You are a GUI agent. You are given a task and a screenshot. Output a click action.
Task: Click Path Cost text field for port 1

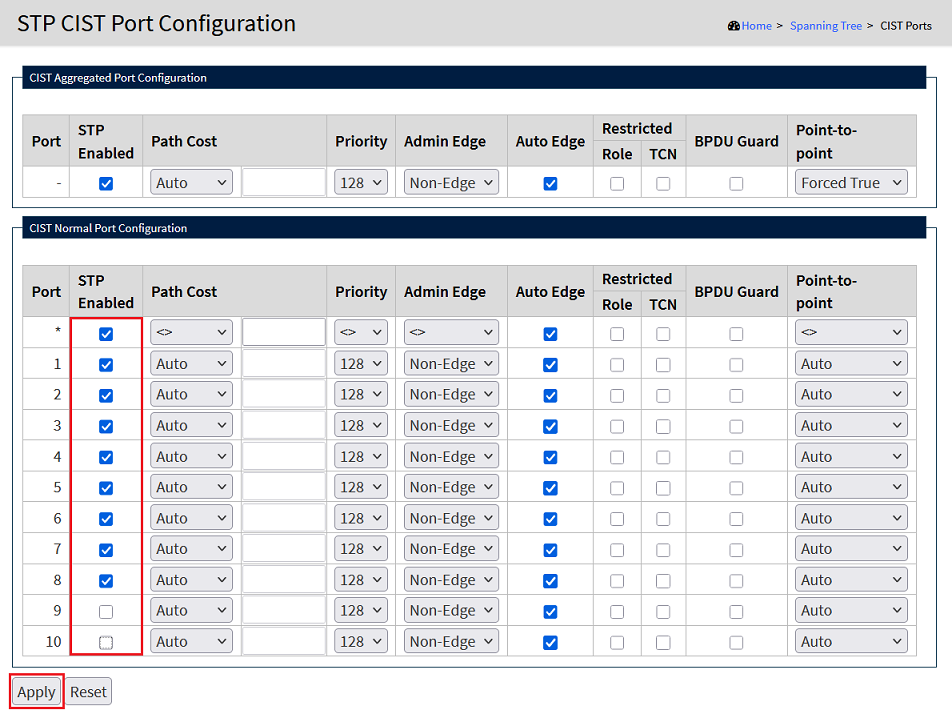coord(284,365)
